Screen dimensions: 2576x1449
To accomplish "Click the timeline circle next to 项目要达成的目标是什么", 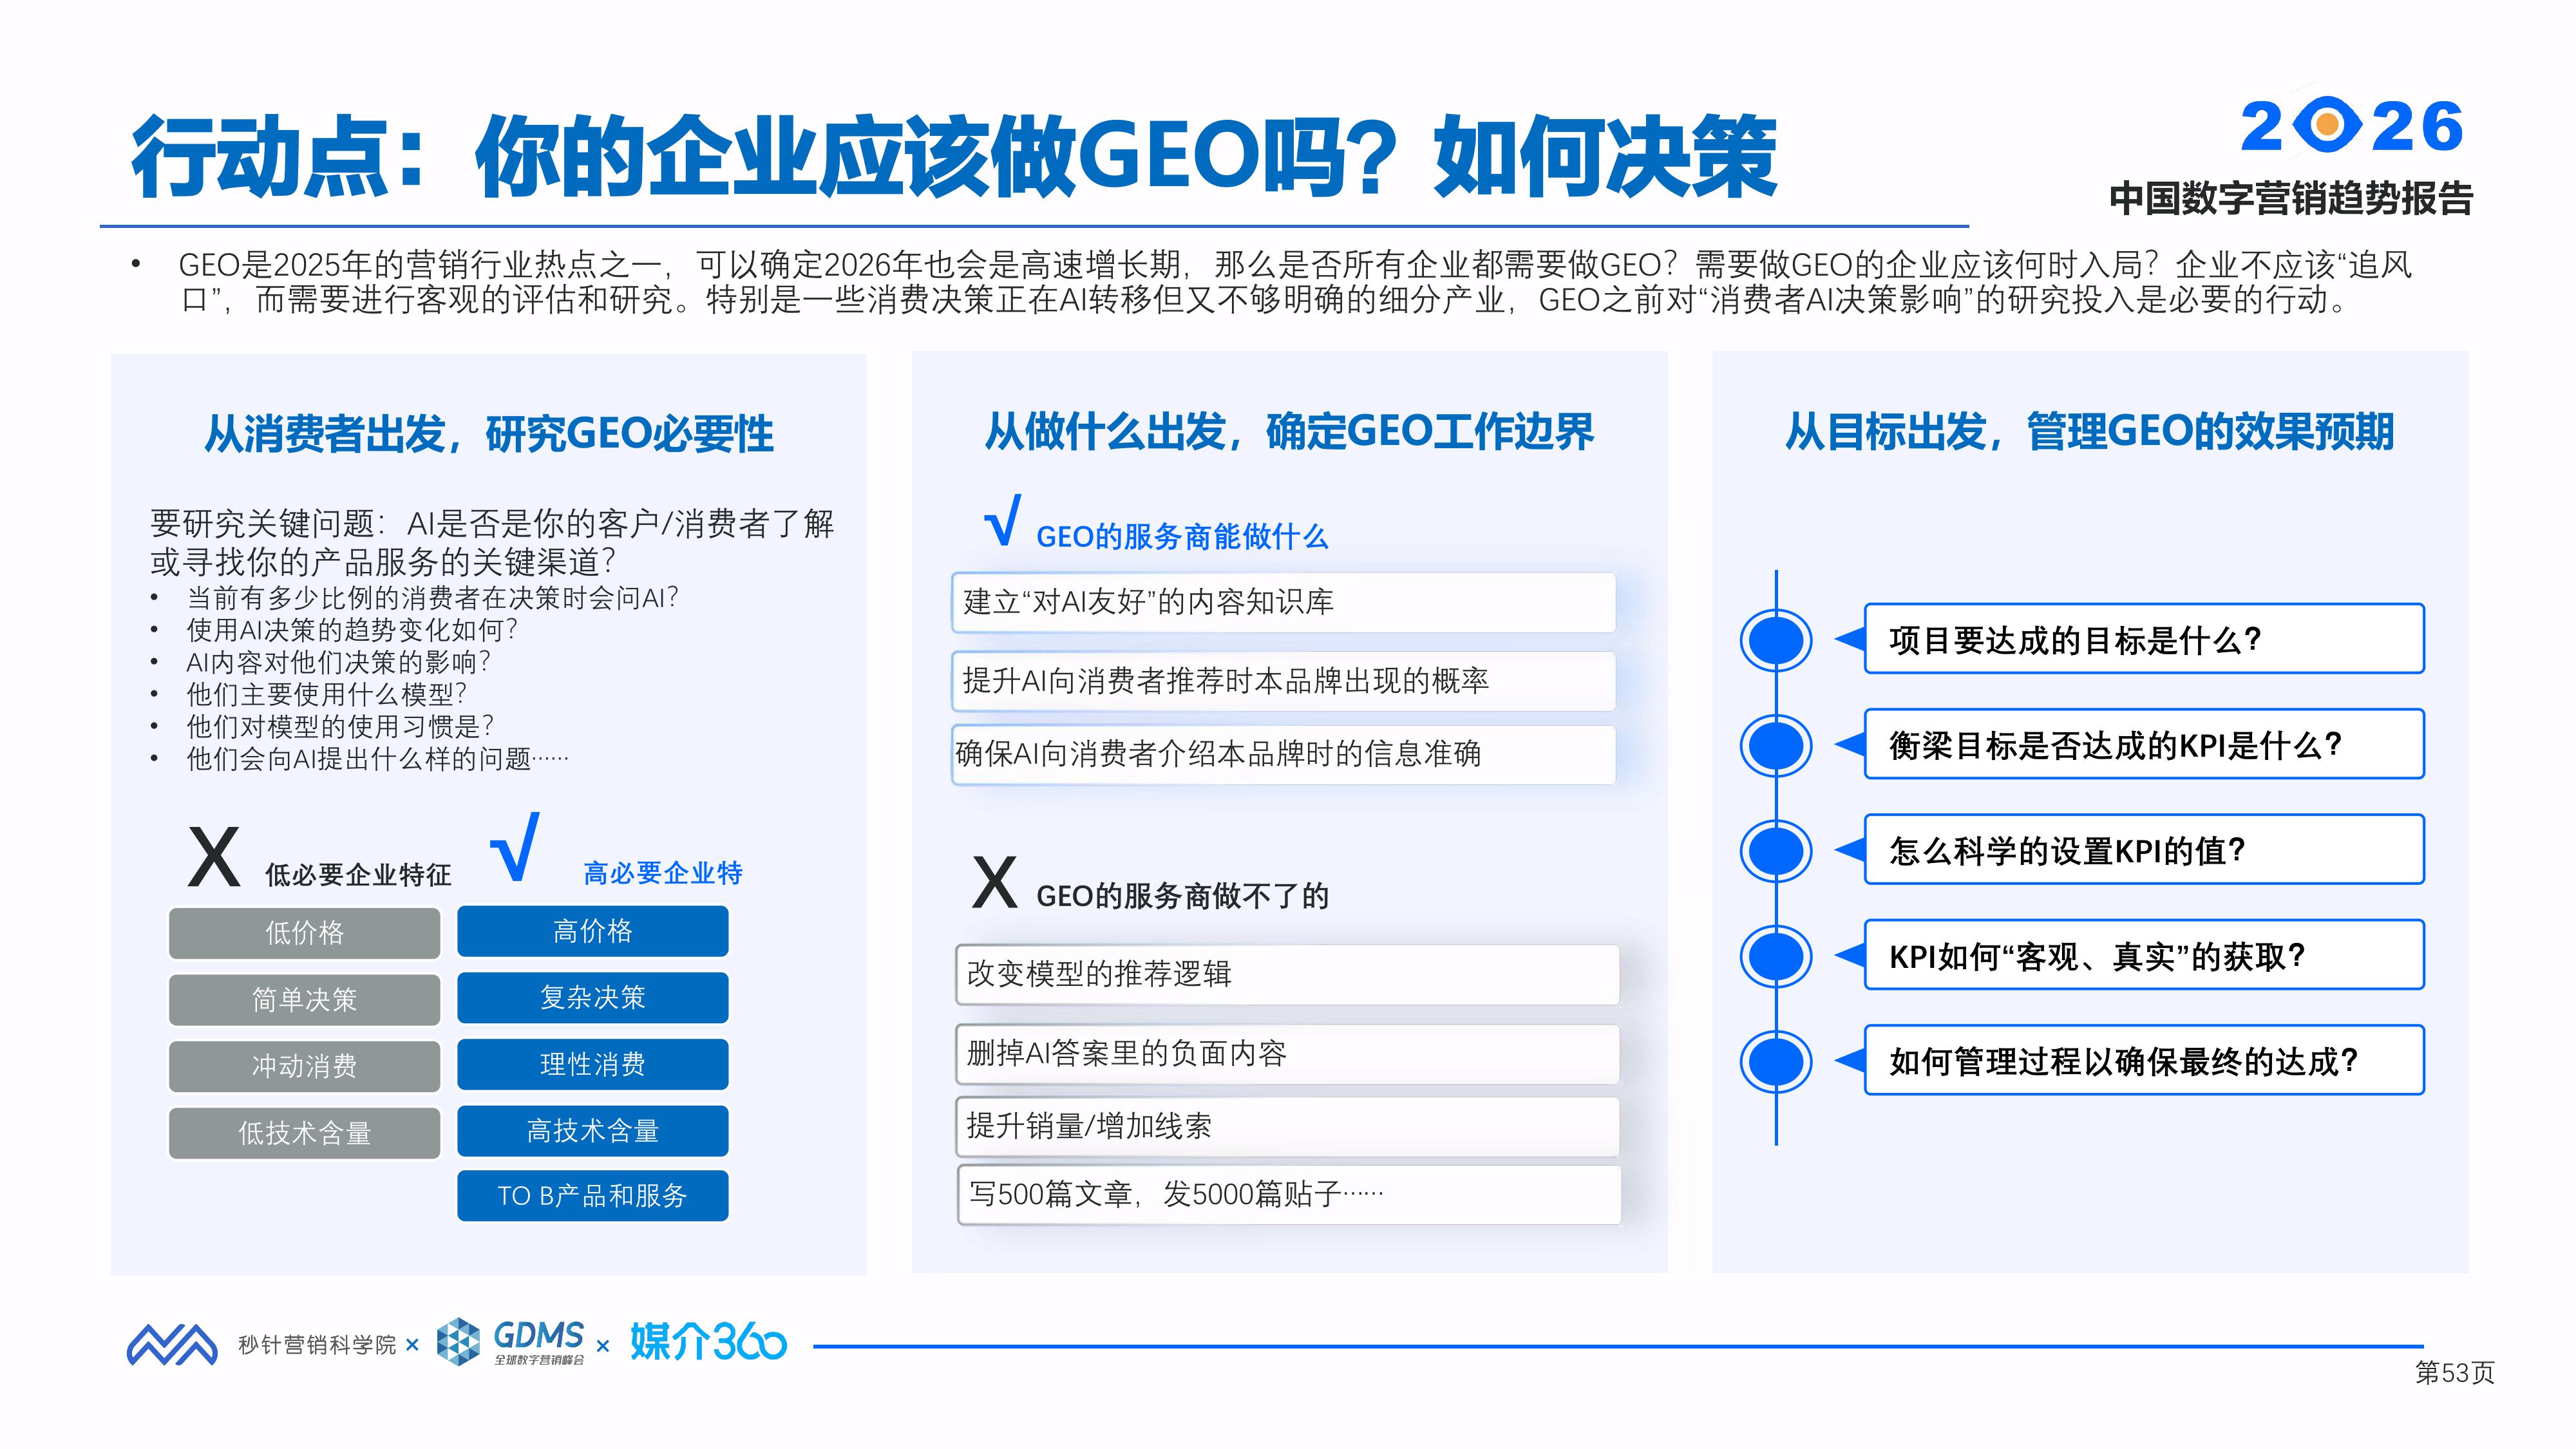I will point(1776,640).
